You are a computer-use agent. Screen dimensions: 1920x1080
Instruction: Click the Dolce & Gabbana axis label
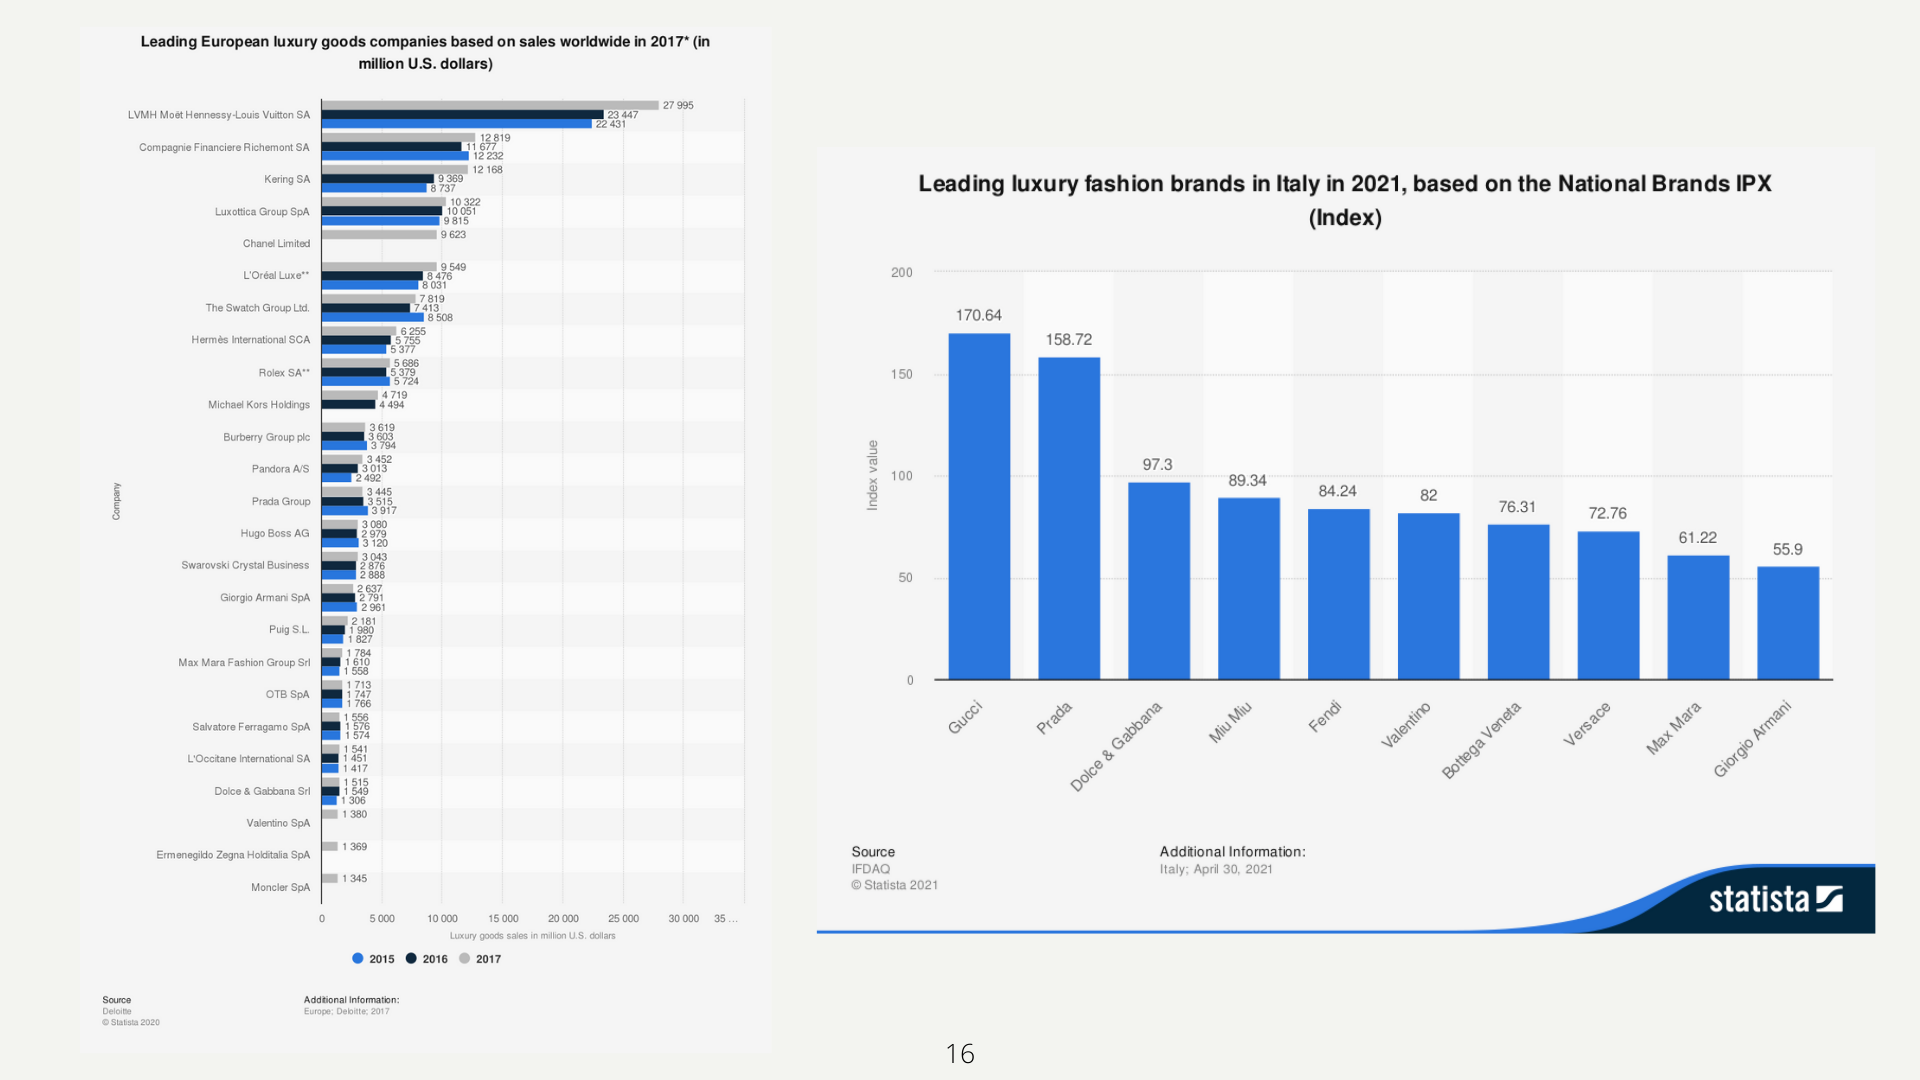[x=1116, y=746]
